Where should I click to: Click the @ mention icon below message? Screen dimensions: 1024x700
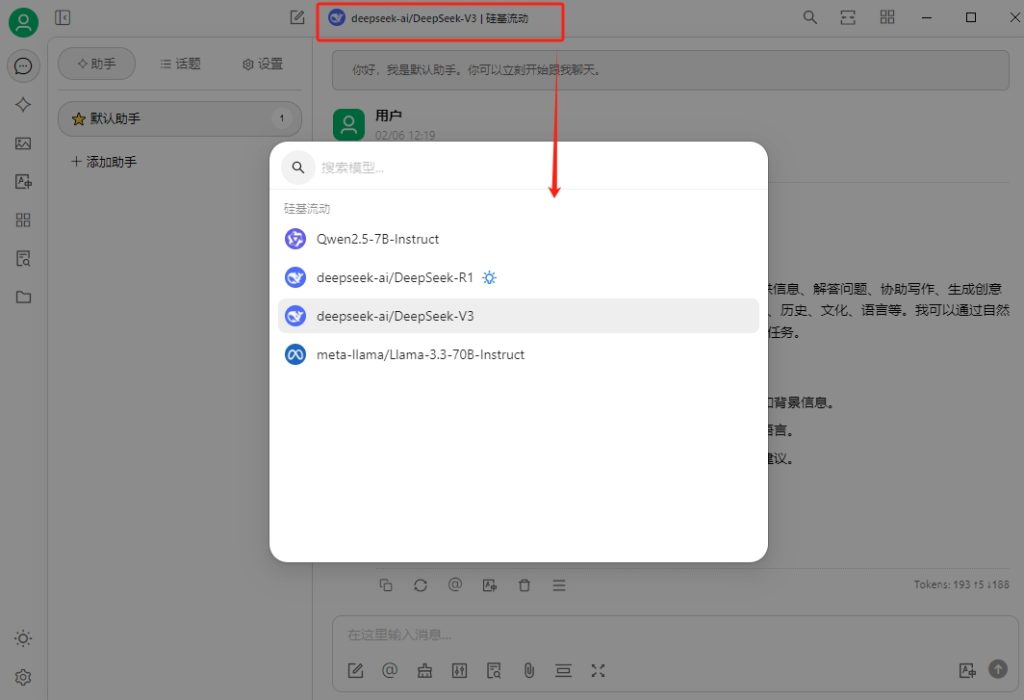coord(455,584)
